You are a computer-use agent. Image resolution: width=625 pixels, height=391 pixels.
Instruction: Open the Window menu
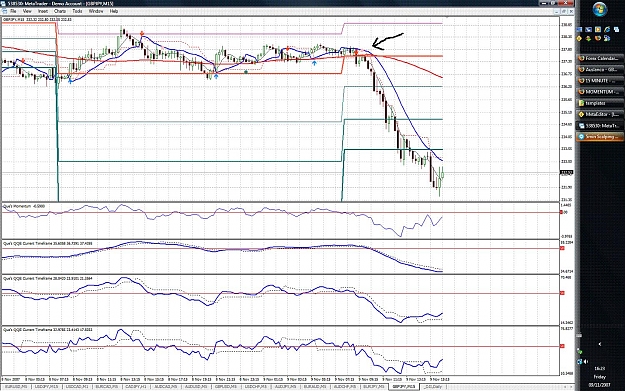(96, 11)
